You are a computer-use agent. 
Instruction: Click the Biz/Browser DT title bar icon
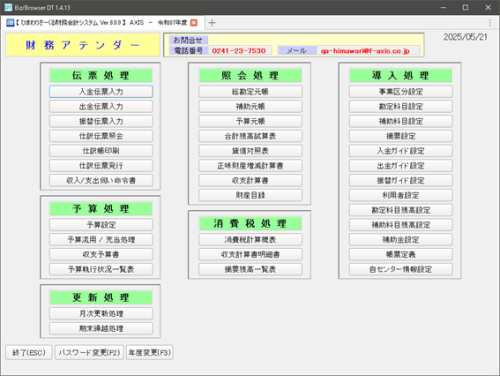8,7
